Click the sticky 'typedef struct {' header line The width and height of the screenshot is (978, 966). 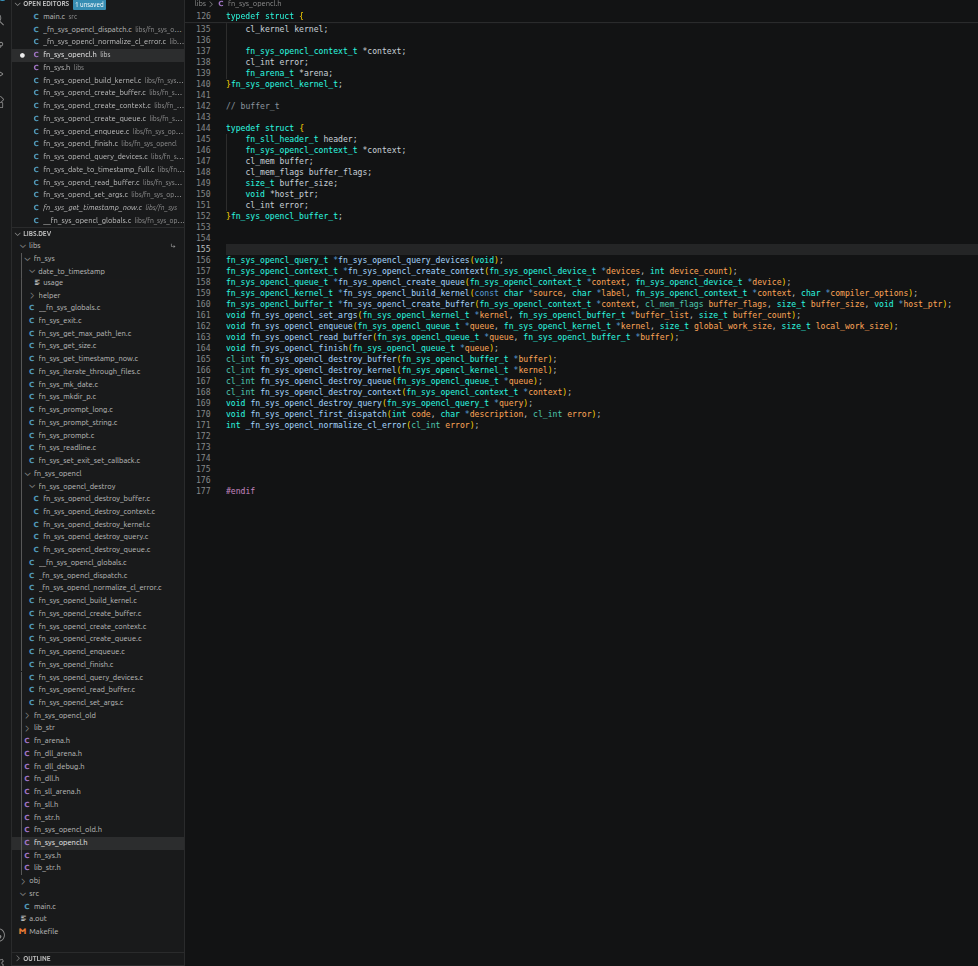point(265,16)
